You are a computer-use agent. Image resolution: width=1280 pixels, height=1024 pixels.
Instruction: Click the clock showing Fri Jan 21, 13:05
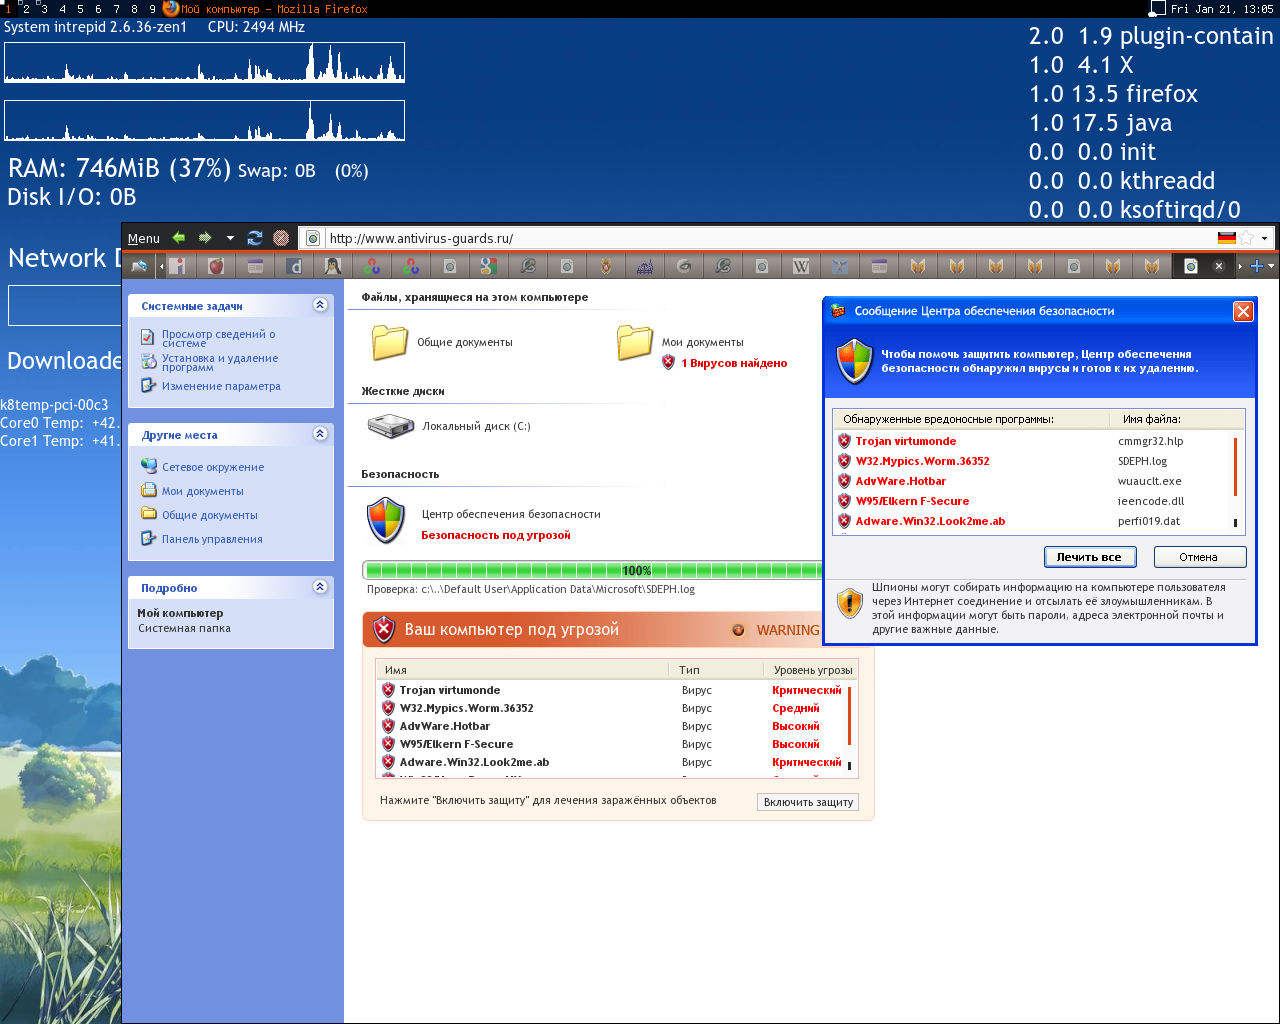coord(1222,9)
